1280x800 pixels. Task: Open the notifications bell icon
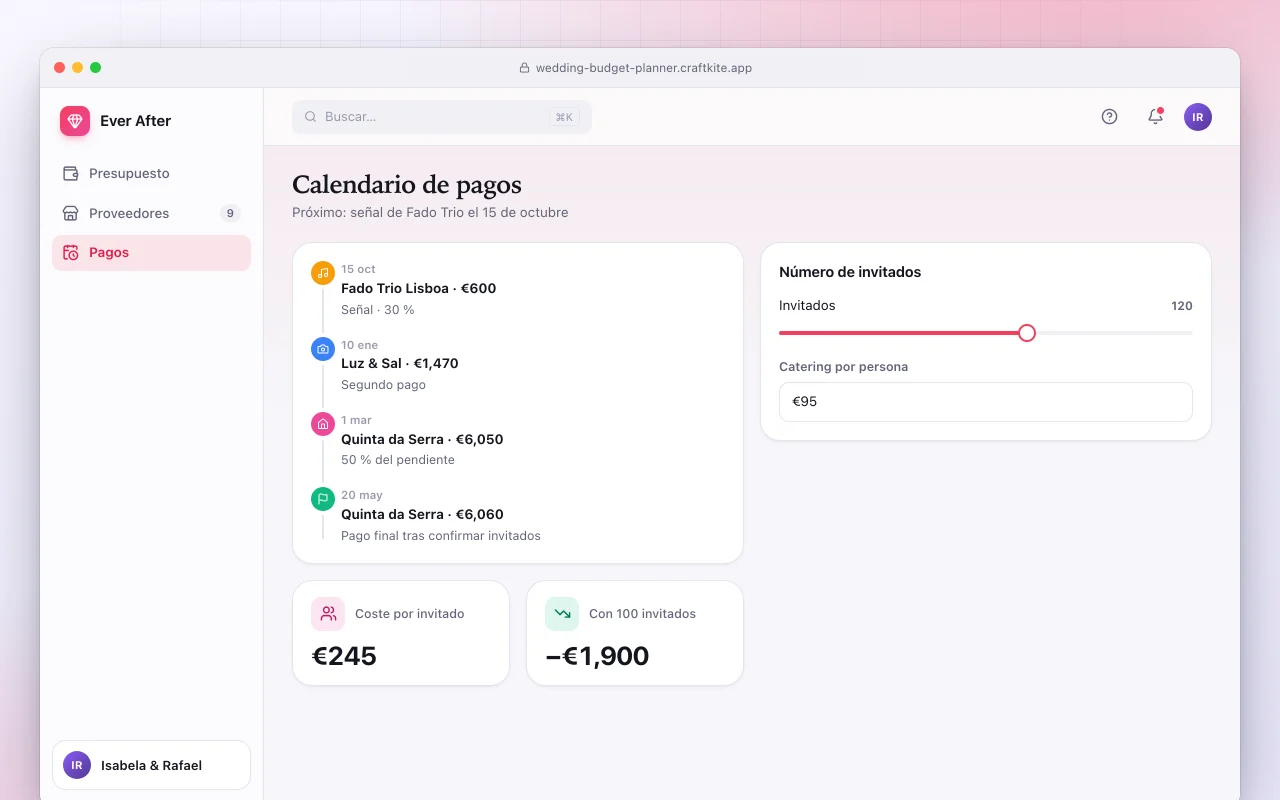[x=1155, y=117]
